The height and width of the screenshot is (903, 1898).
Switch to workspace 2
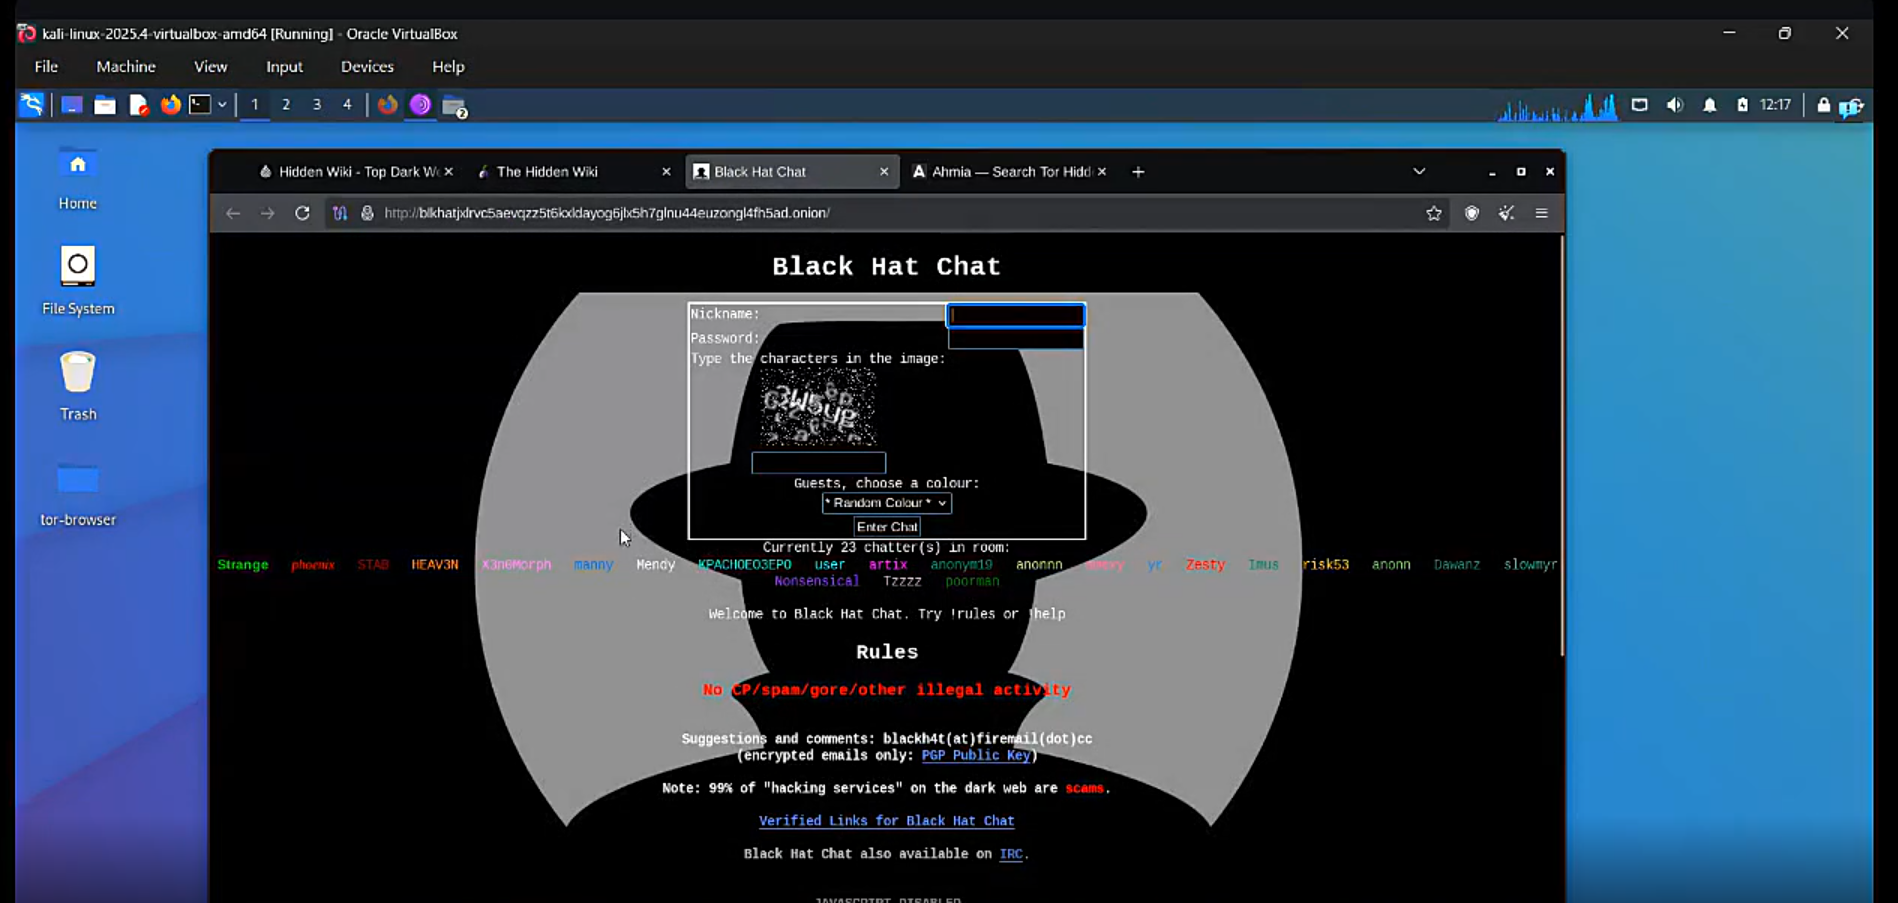point(286,104)
